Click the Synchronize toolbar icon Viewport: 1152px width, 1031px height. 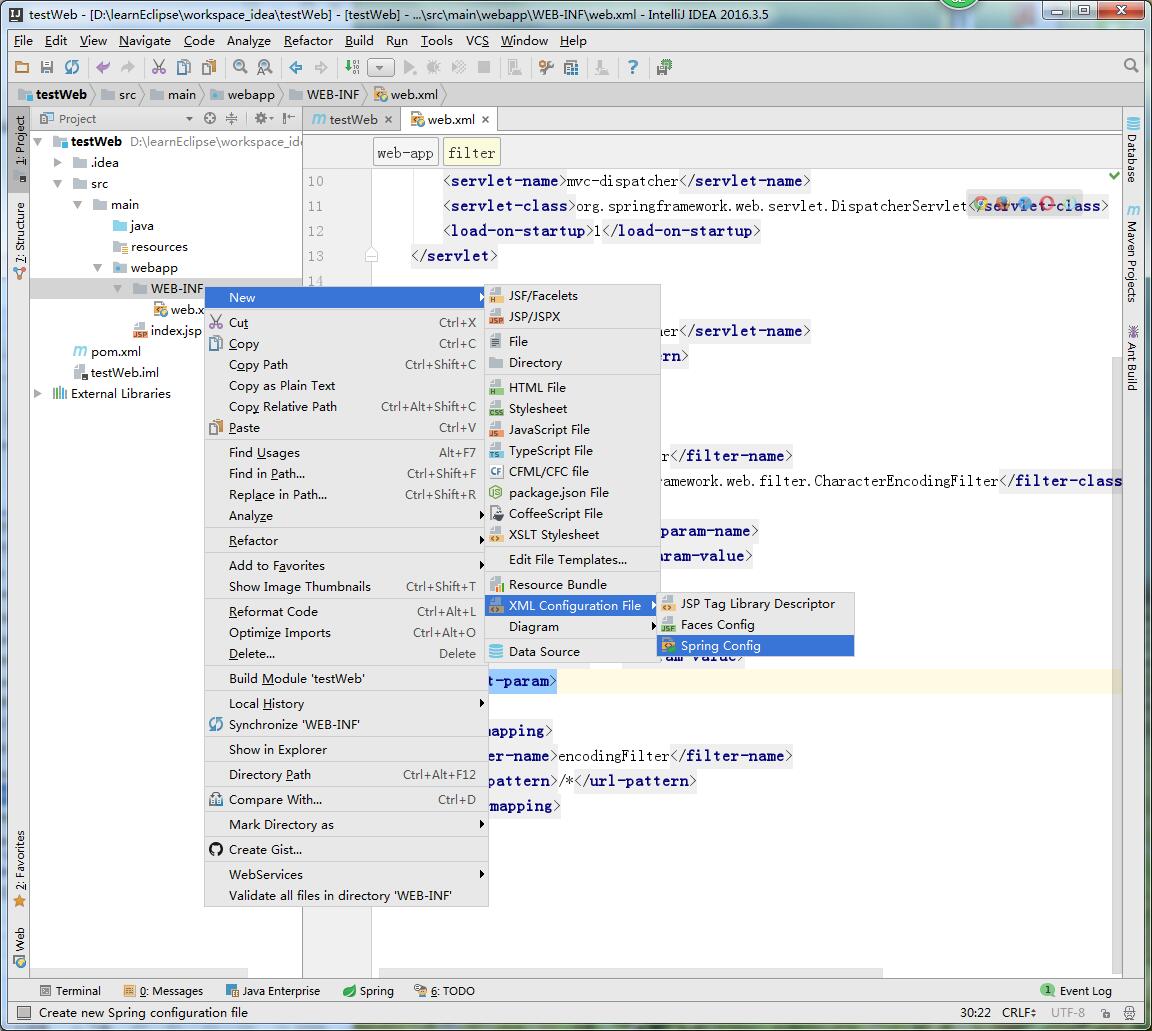tap(71, 68)
